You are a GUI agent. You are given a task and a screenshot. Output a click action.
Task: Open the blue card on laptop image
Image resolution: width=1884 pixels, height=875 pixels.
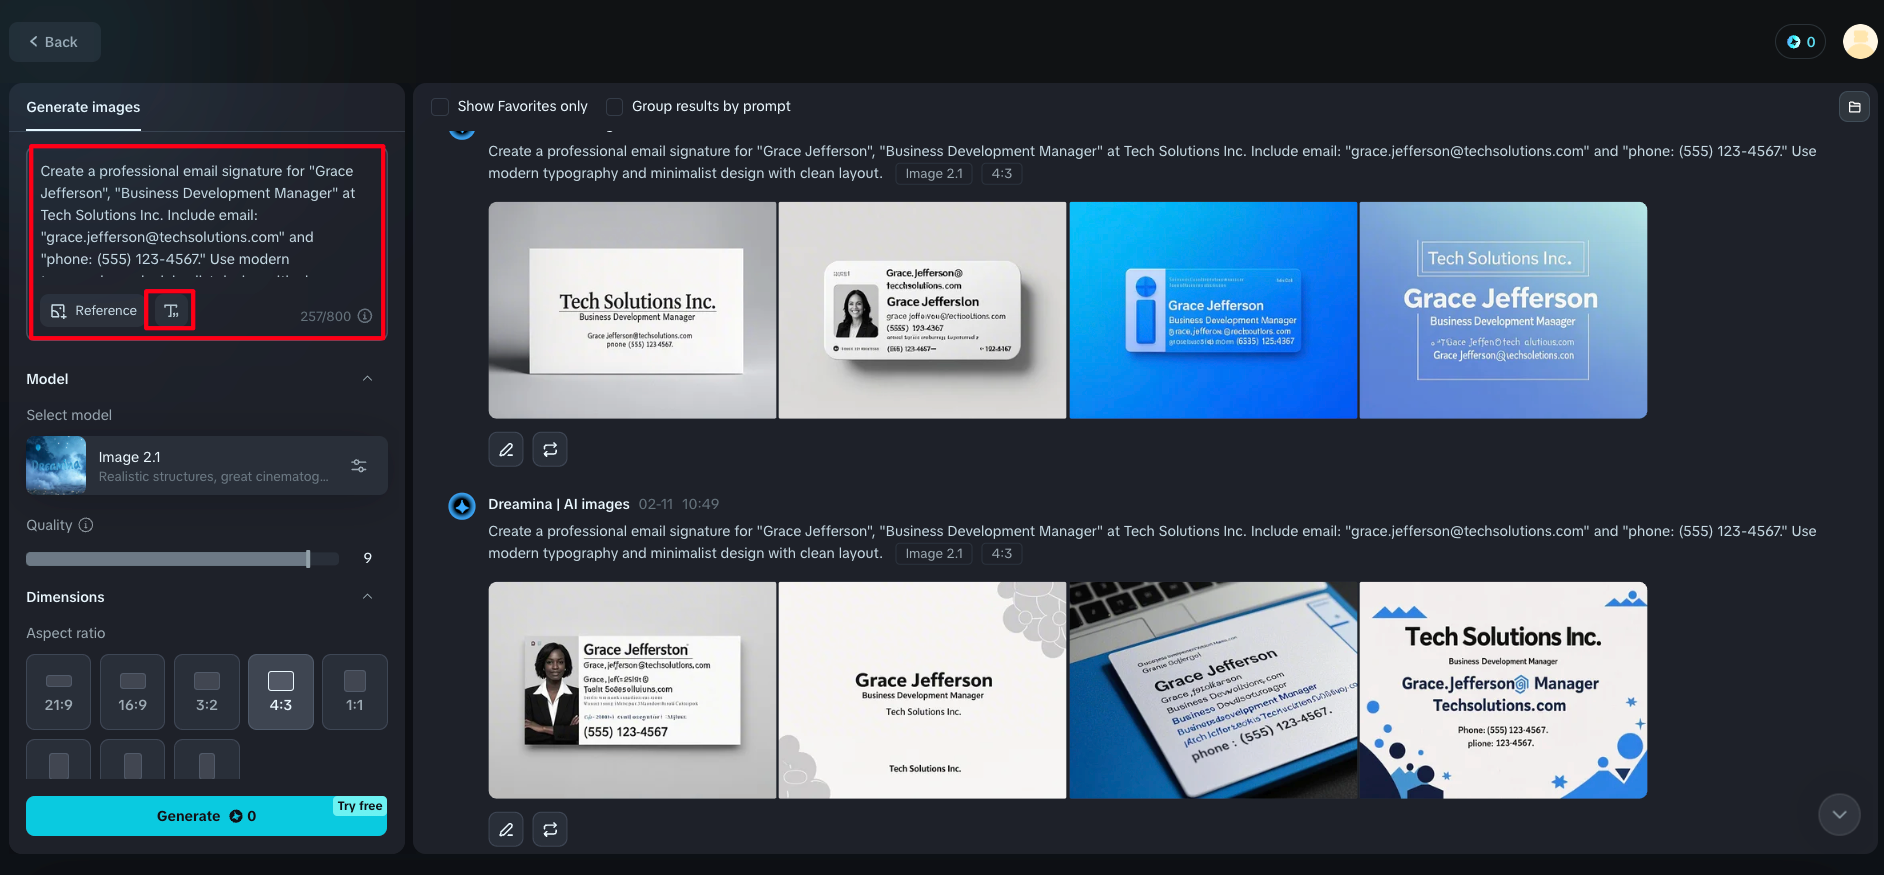point(1213,690)
